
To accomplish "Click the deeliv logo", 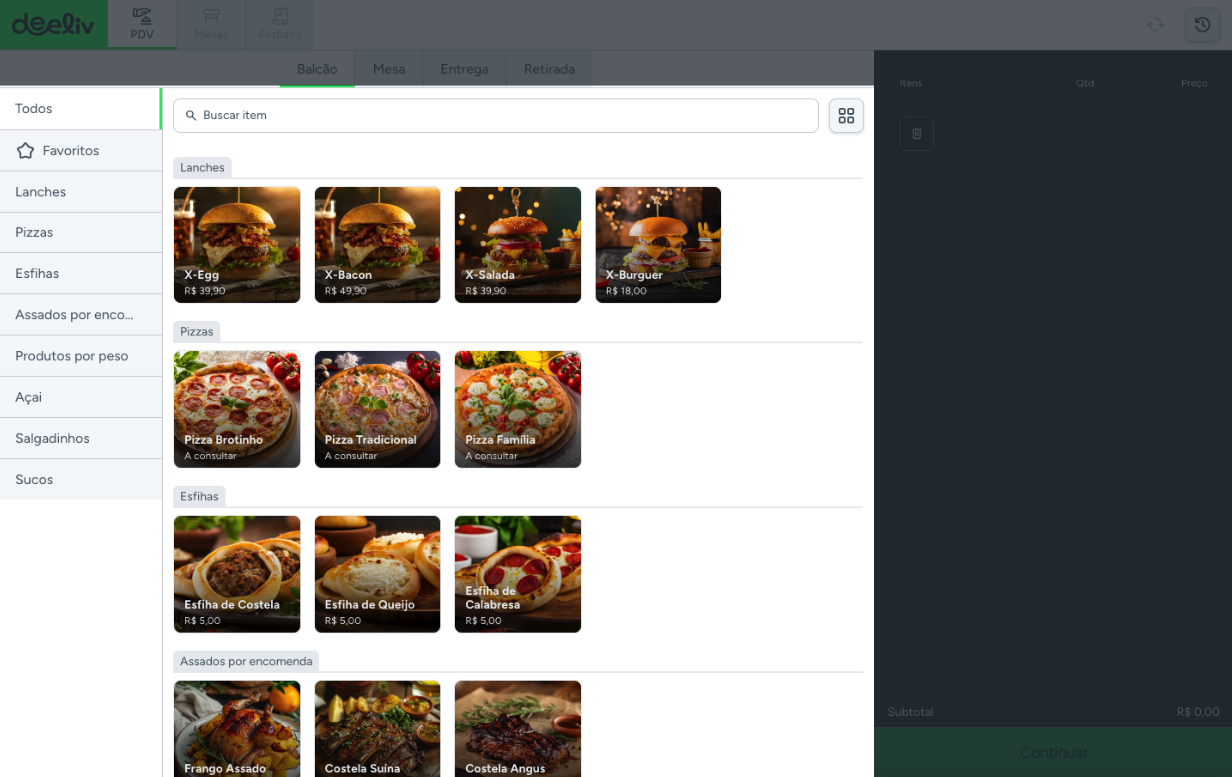I will tap(53, 24).
